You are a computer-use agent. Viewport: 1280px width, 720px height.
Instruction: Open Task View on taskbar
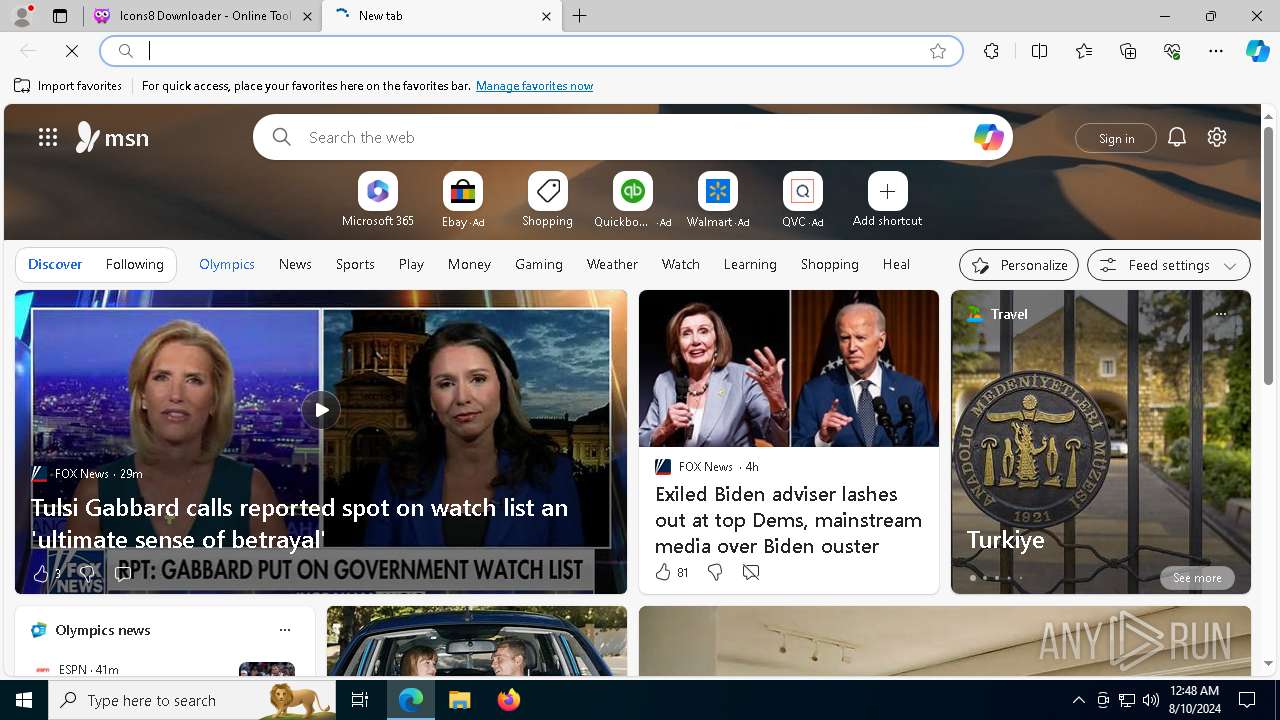[x=360, y=700]
